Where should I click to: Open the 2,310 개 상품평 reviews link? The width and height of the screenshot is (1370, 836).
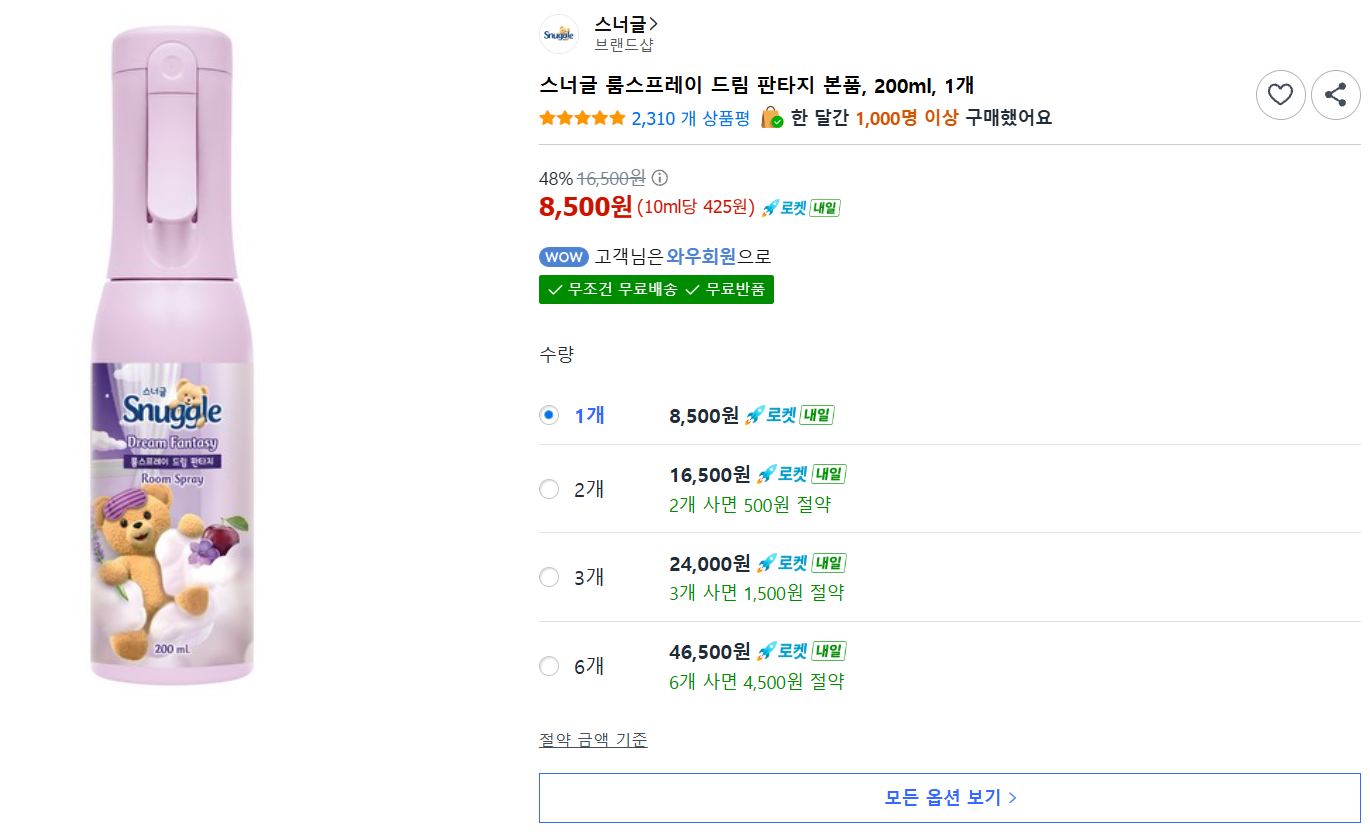690,118
